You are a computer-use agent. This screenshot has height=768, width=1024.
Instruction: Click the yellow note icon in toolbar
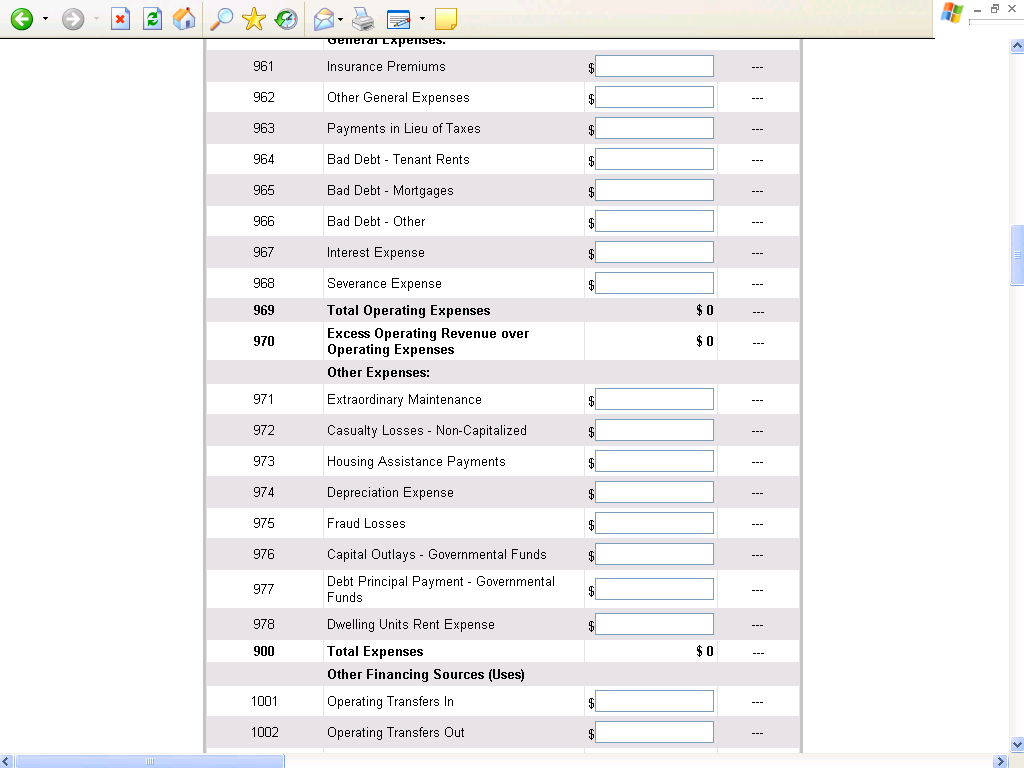point(445,19)
